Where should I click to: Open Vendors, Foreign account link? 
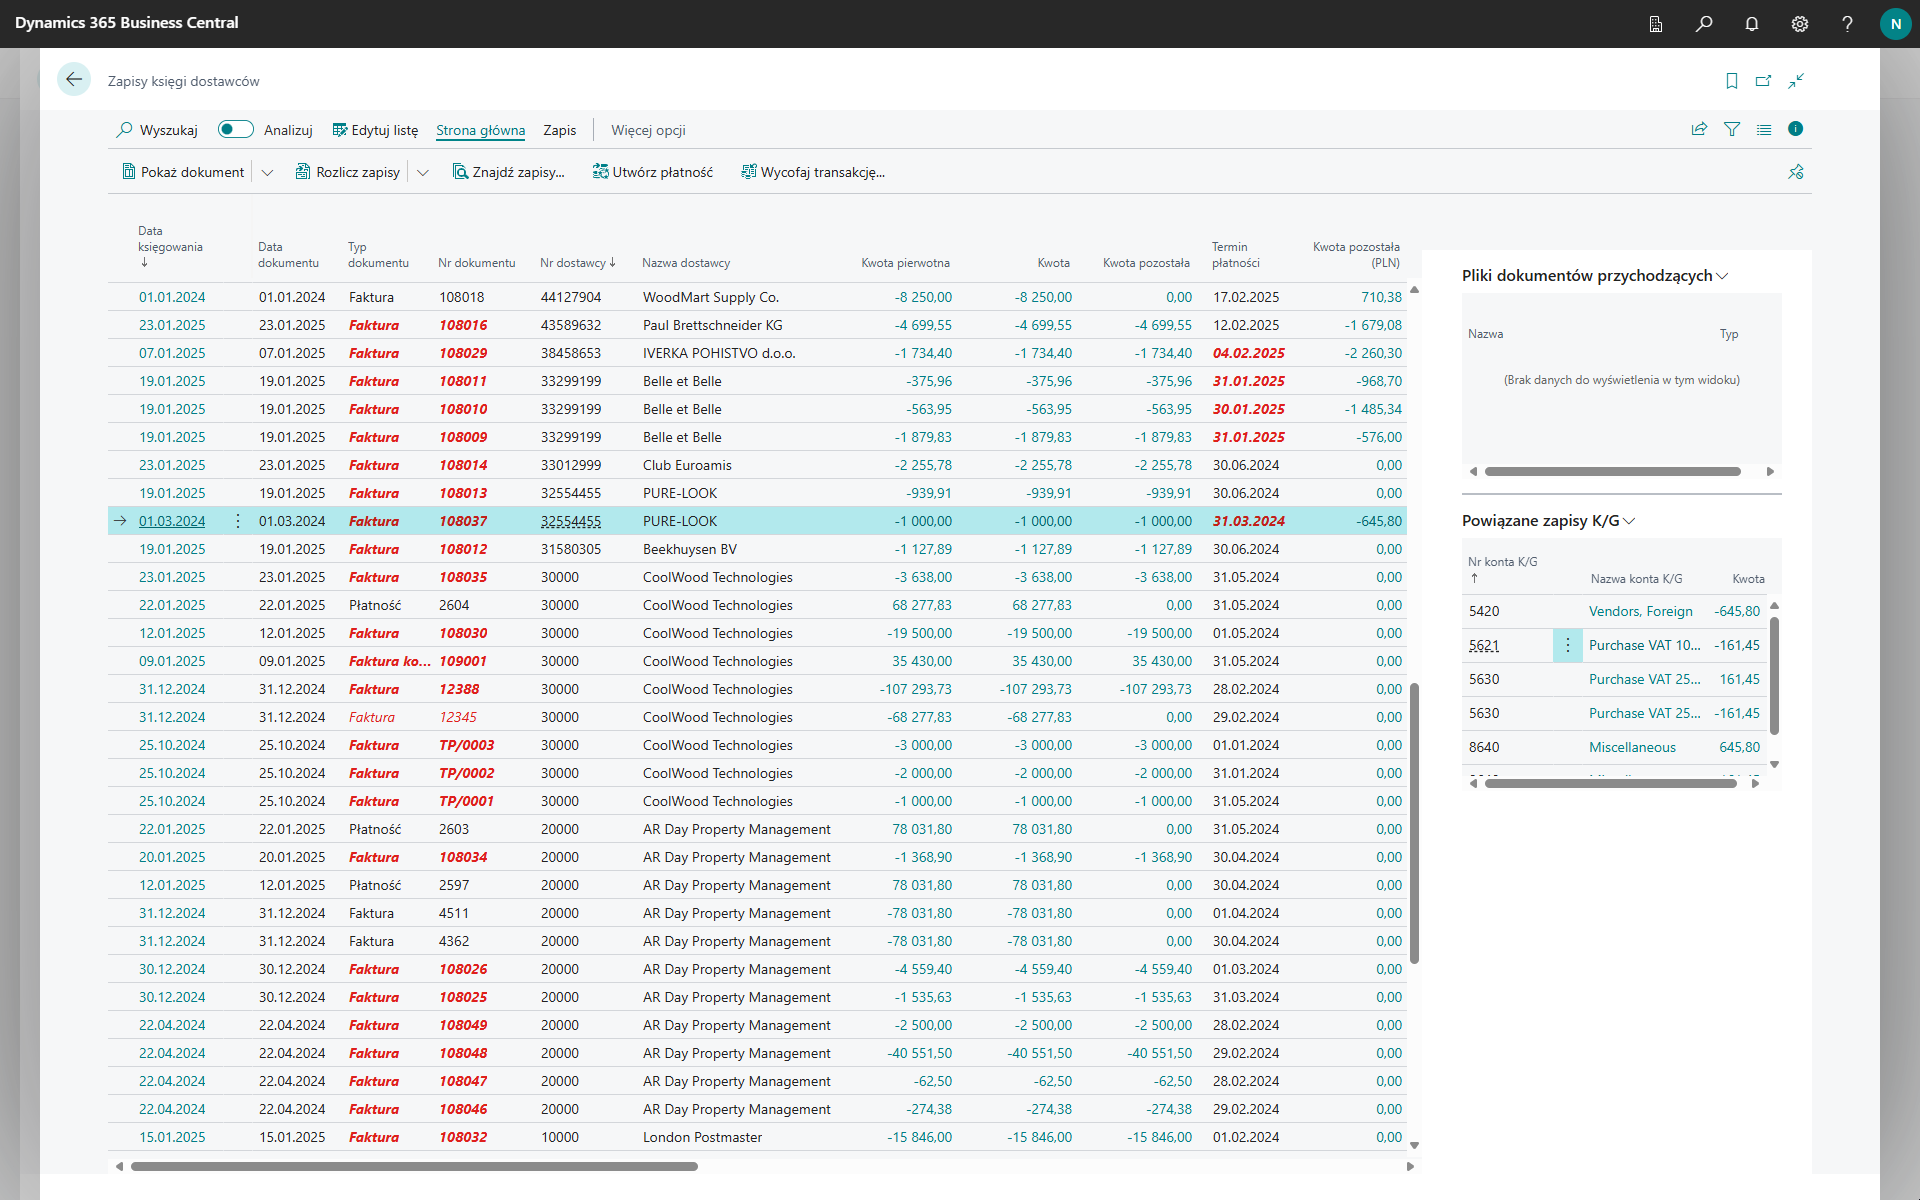[1640, 611]
